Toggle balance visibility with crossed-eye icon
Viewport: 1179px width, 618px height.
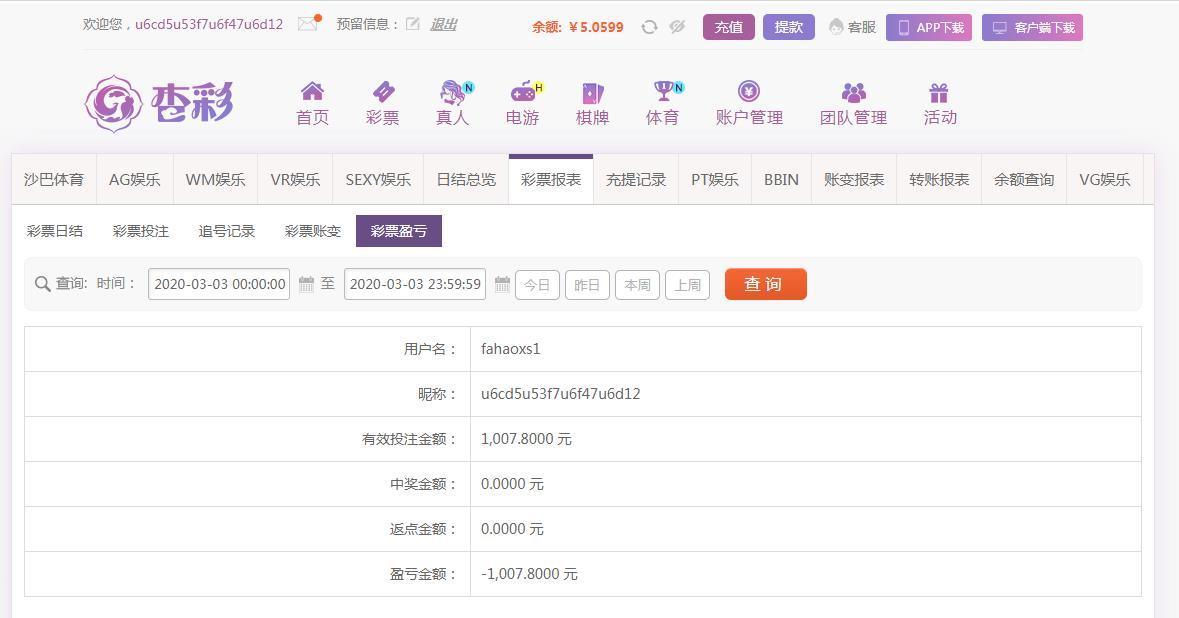point(677,27)
